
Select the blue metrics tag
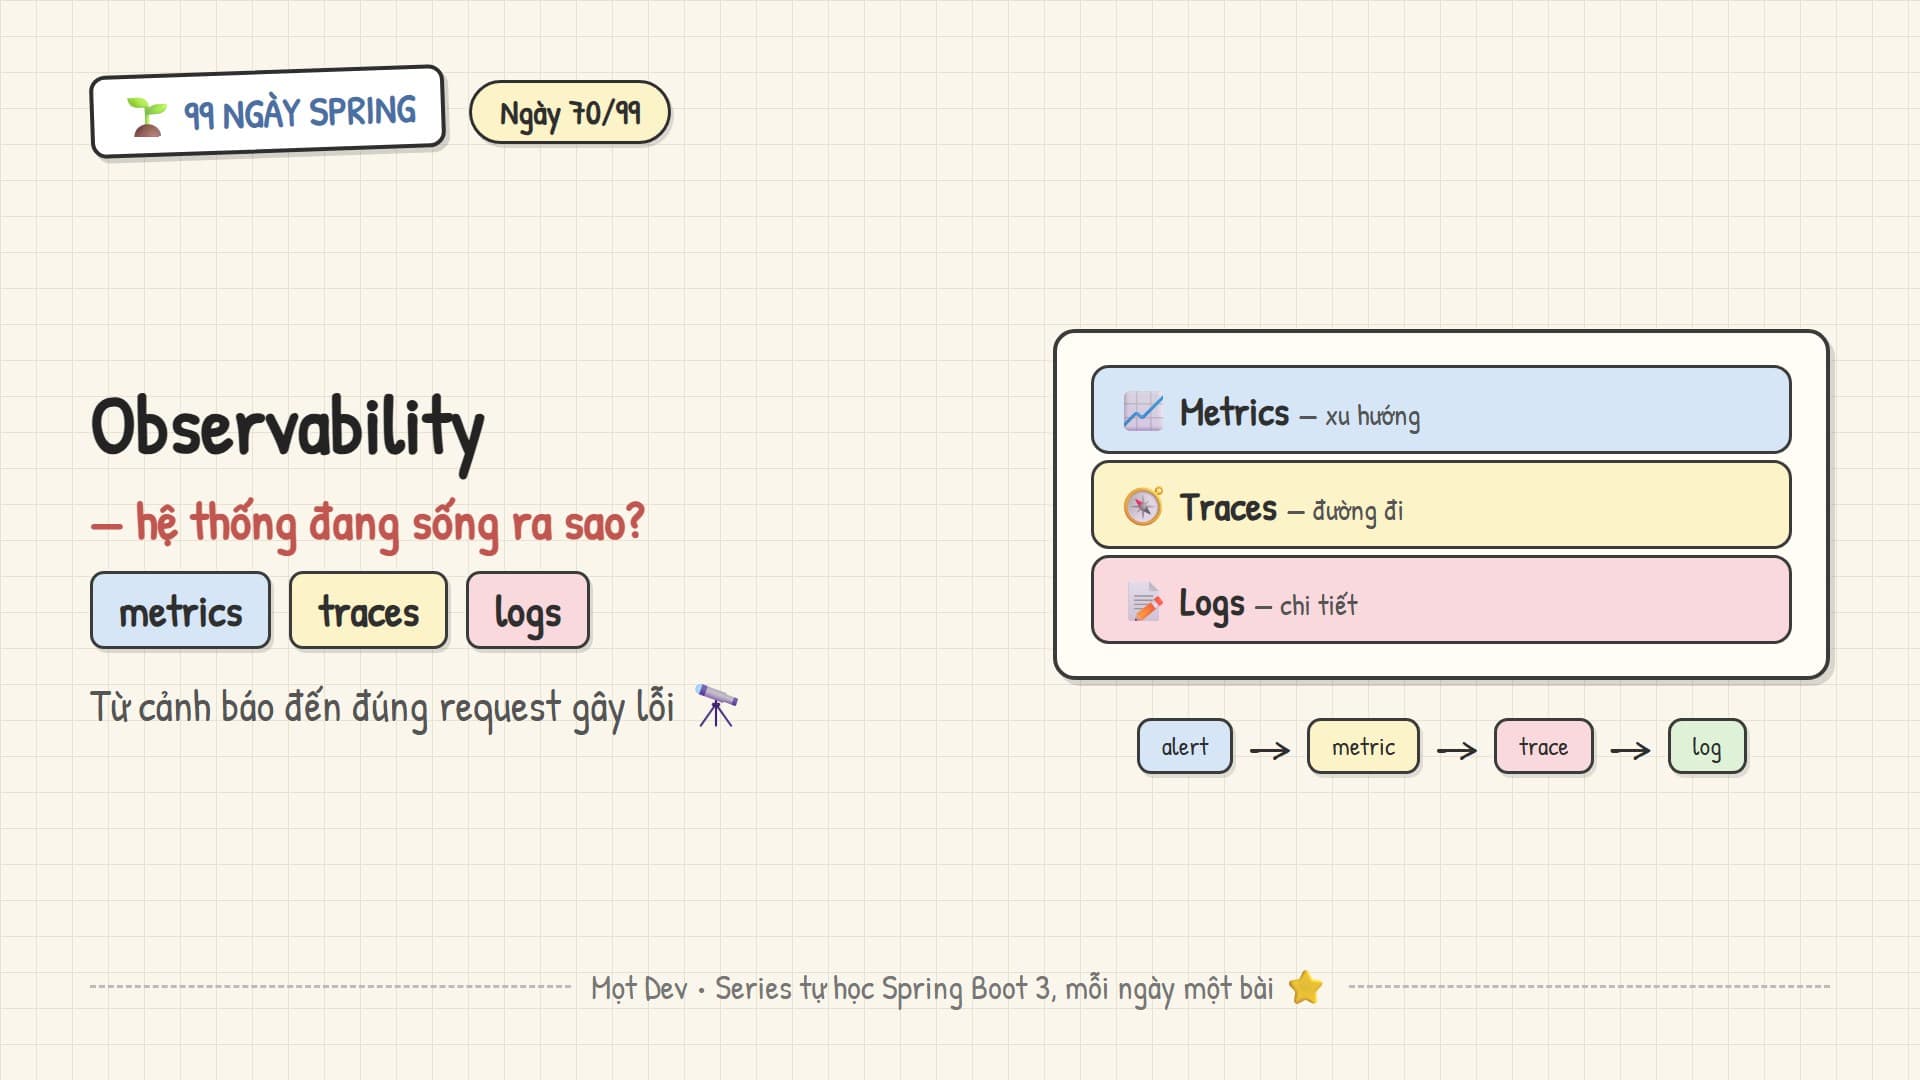[x=180, y=610]
